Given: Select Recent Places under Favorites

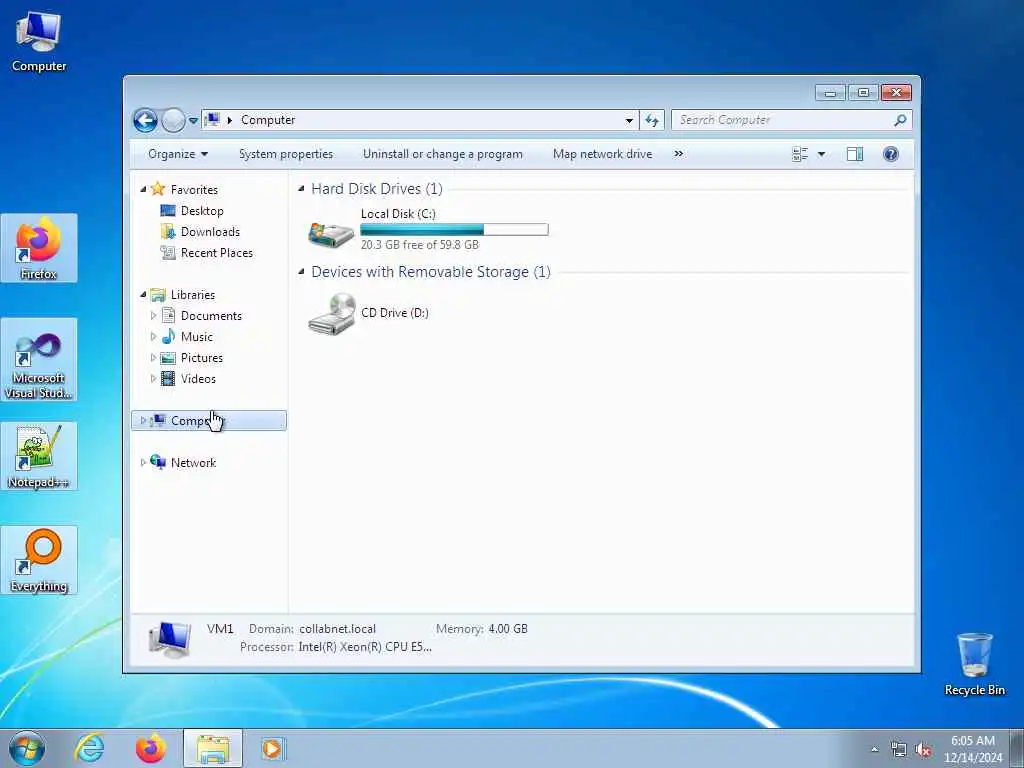Looking at the screenshot, I should pyautogui.click(x=217, y=253).
